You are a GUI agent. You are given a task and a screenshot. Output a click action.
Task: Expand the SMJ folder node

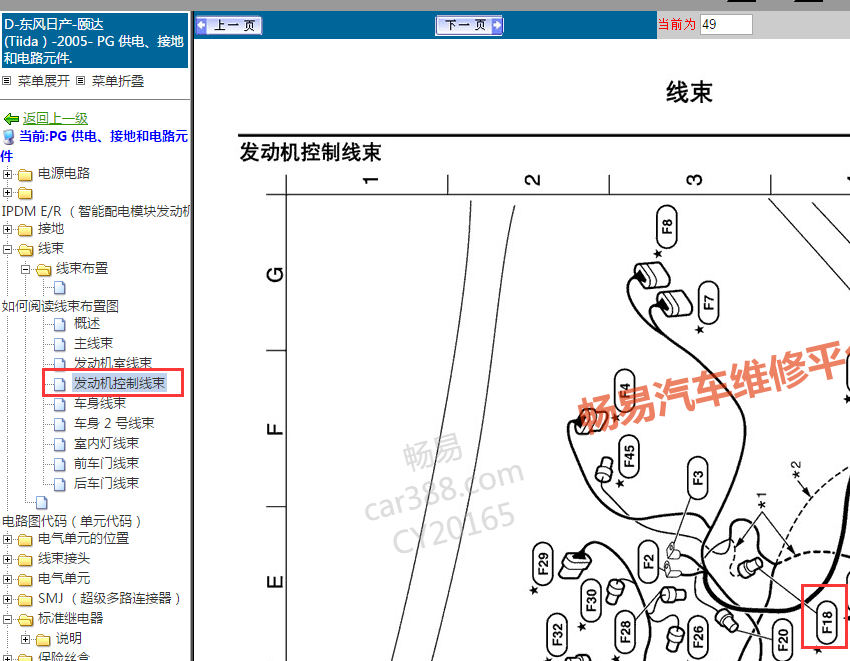tap(7, 599)
